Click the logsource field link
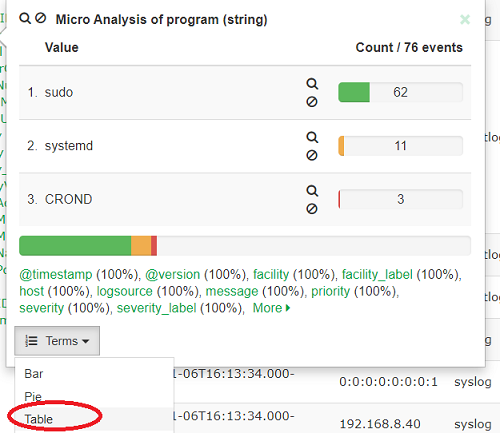The width and height of the screenshot is (500, 433). click(x=124, y=291)
